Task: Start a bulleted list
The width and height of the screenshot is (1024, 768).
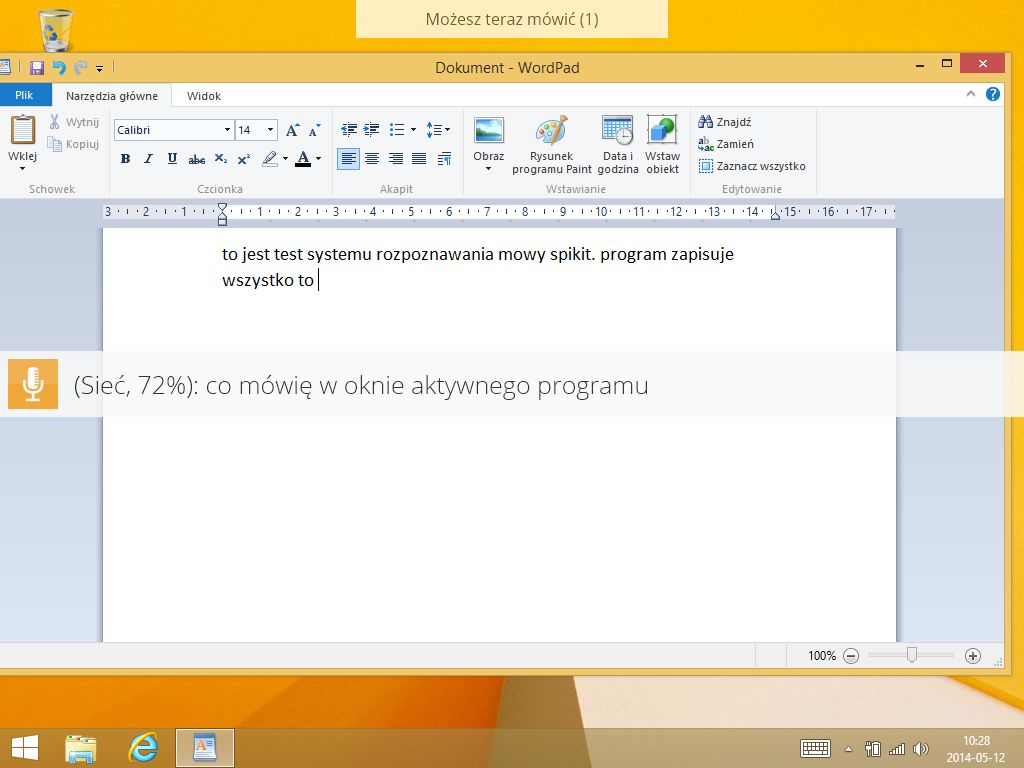Action: coord(397,129)
